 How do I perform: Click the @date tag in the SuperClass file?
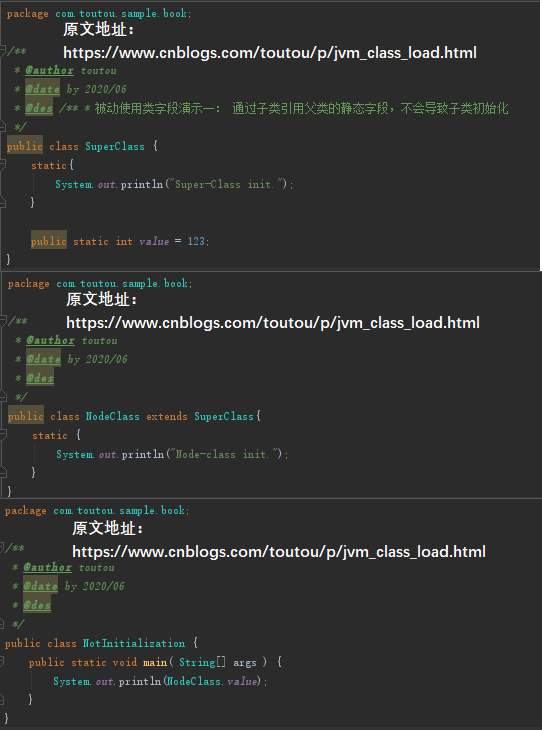pos(42,89)
